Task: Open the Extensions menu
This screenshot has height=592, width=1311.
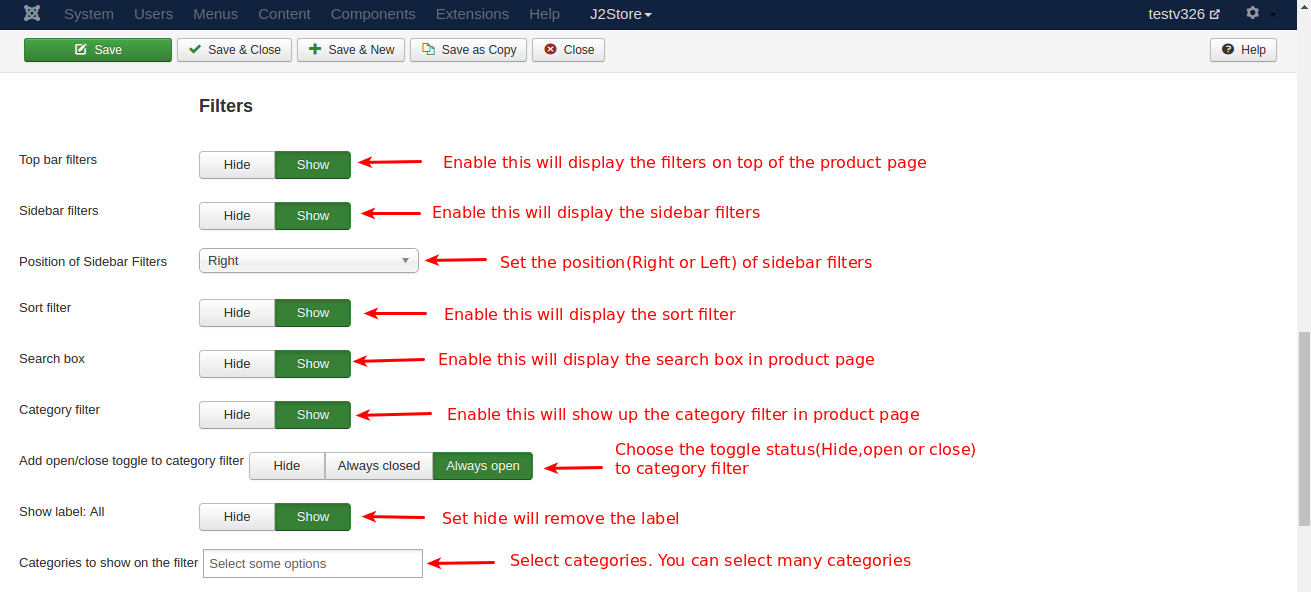Action: (x=472, y=14)
